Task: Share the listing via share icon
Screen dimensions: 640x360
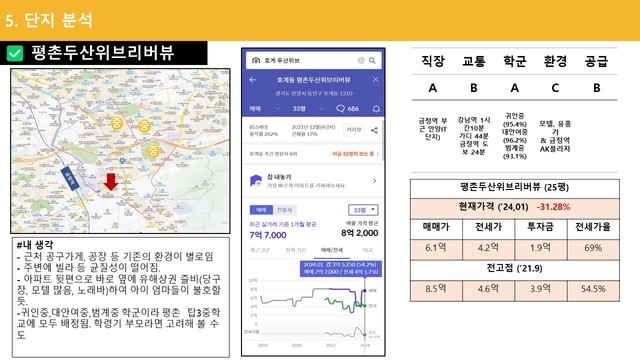Action: (374, 130)
